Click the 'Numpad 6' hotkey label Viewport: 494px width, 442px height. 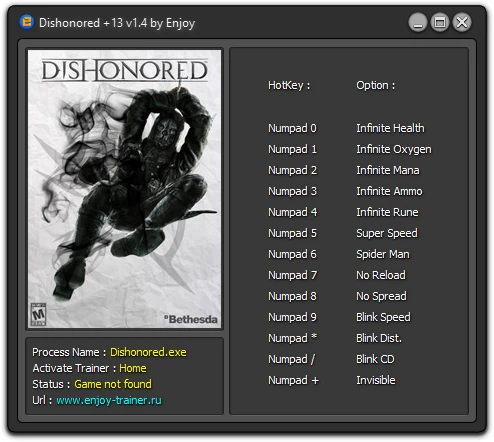pyautogui.click(x=292, y=254)
